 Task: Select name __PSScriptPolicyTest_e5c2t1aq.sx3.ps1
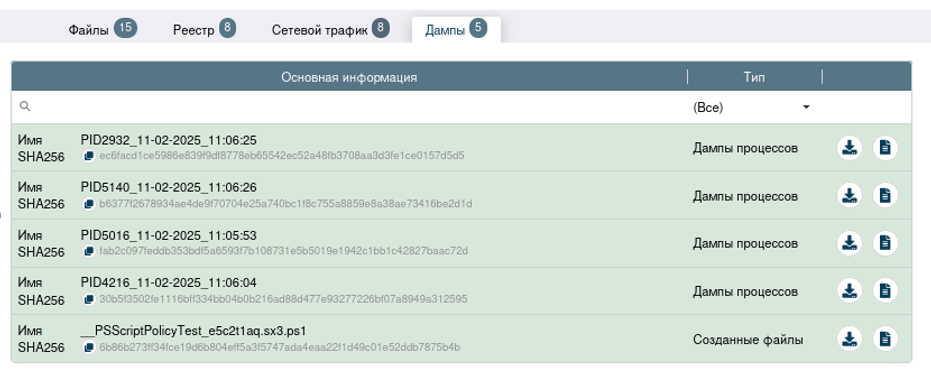[x=194, y=331]
